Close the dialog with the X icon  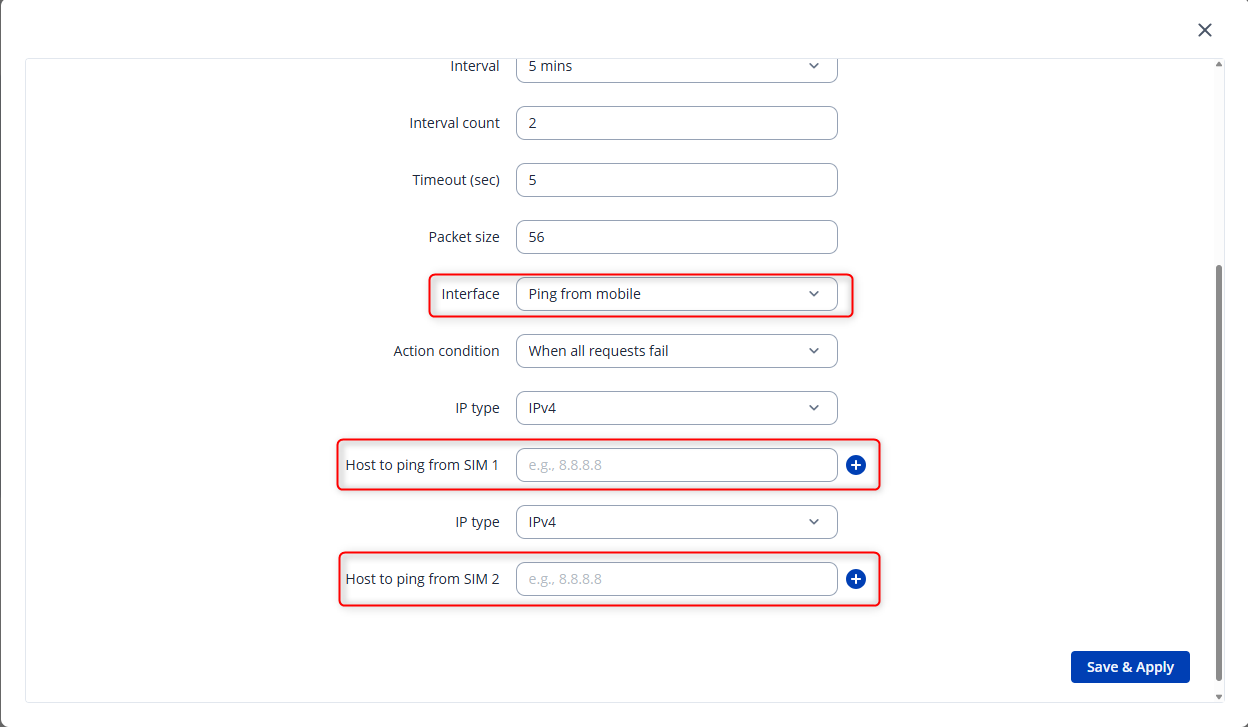coord(1205,31)
